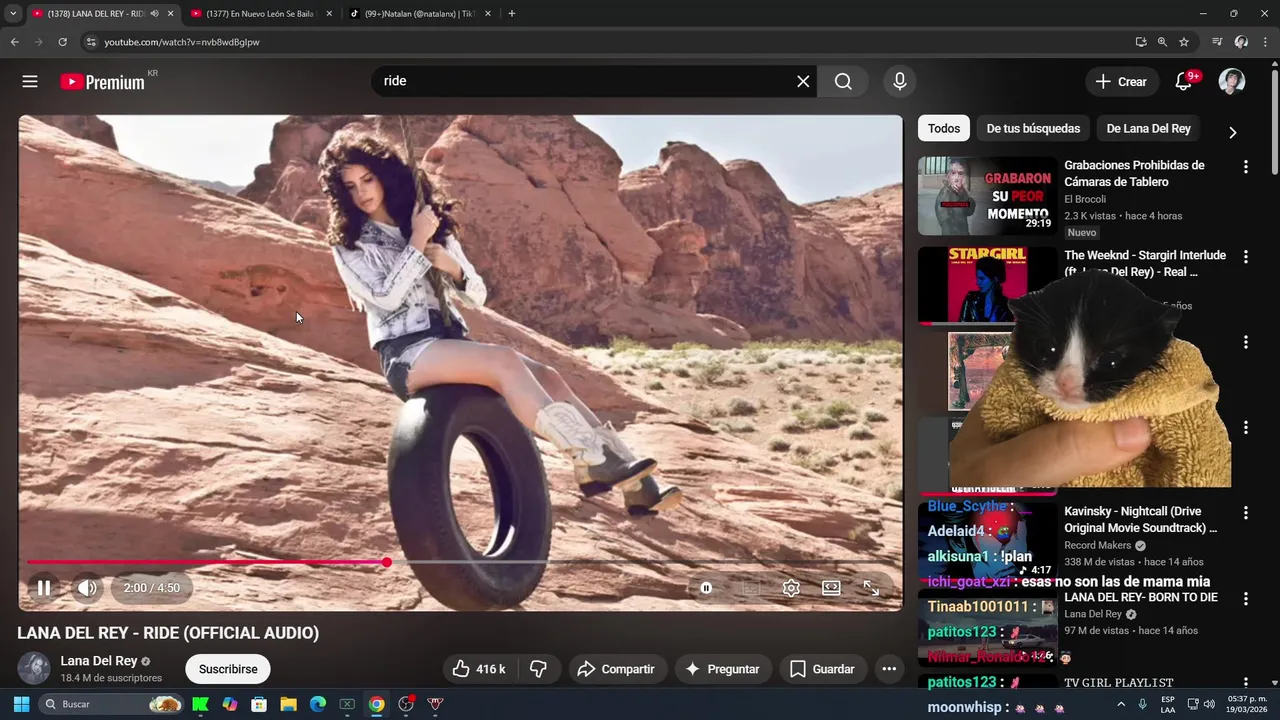Click the Guardar button

click(822, 669)
